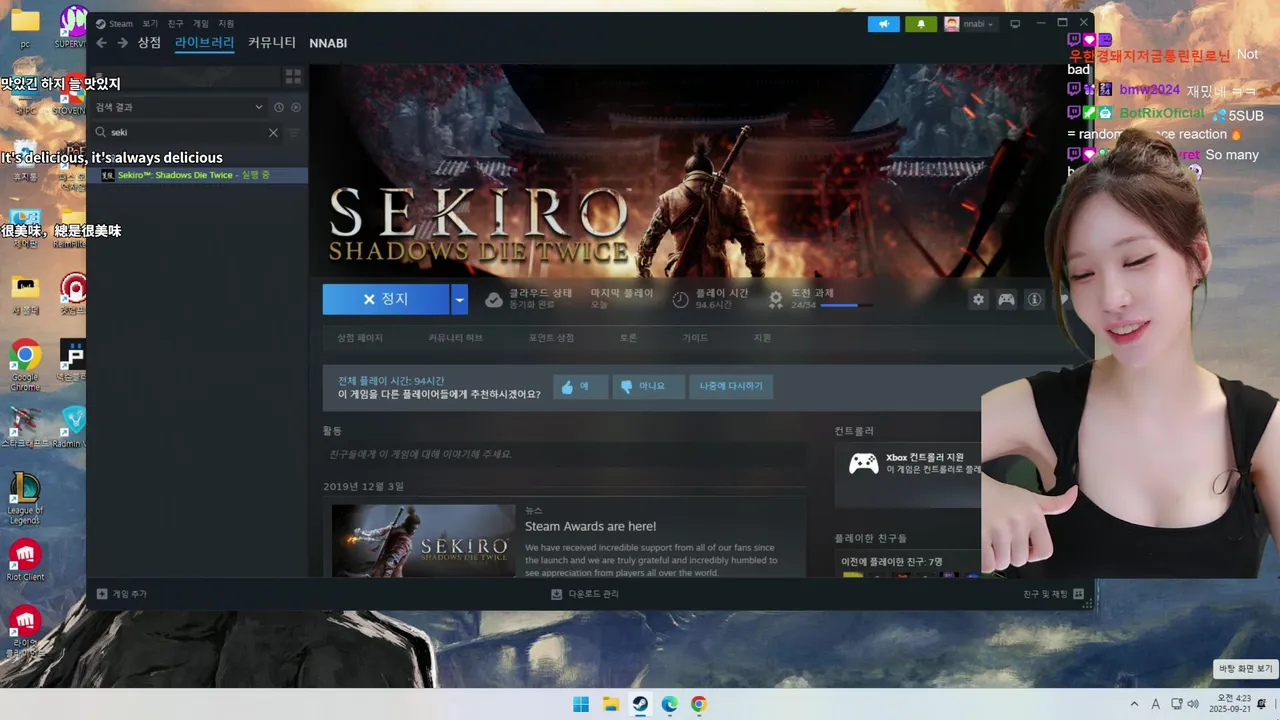Viewport: 1280px width, 720px height.
Task: Open Chrome on taskbar
Action: click(699, 704)
